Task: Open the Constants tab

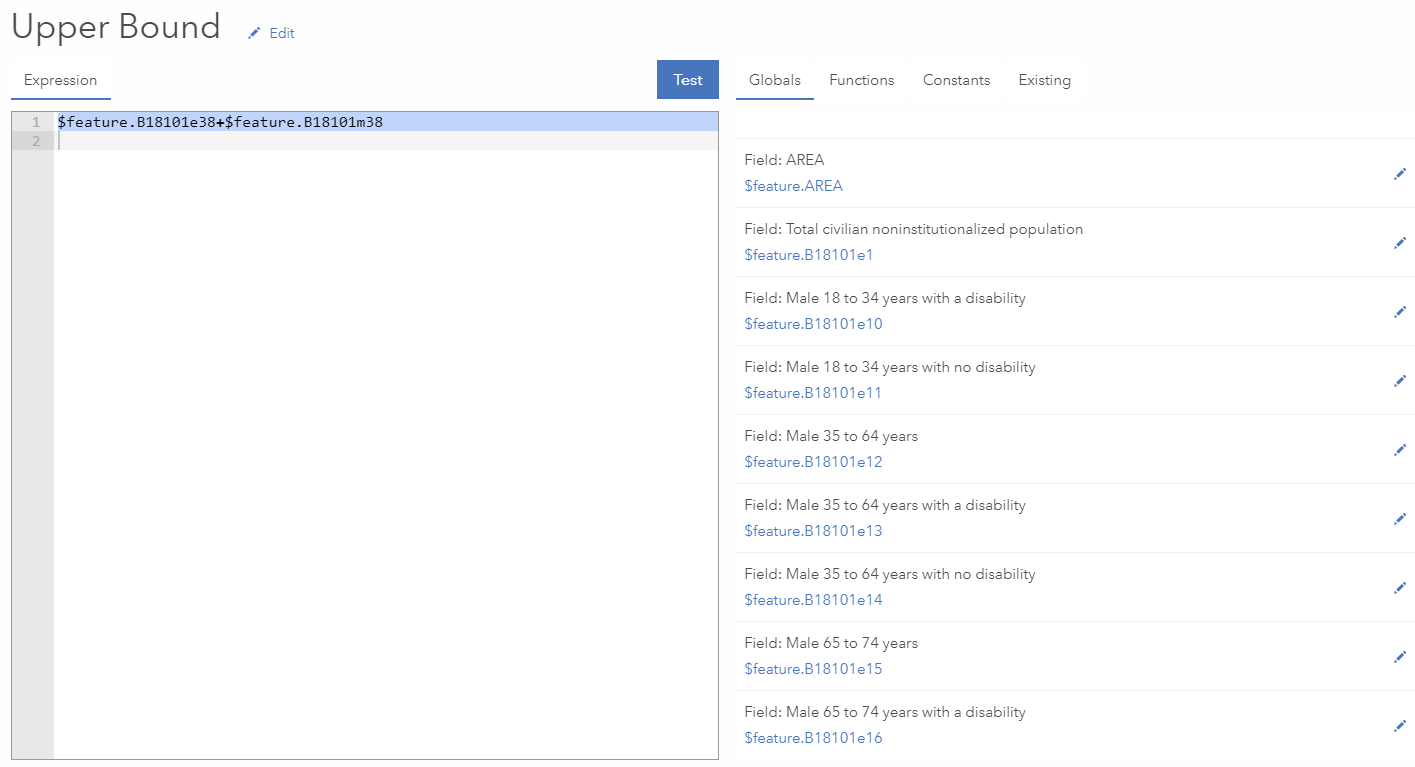Action: 957,80
